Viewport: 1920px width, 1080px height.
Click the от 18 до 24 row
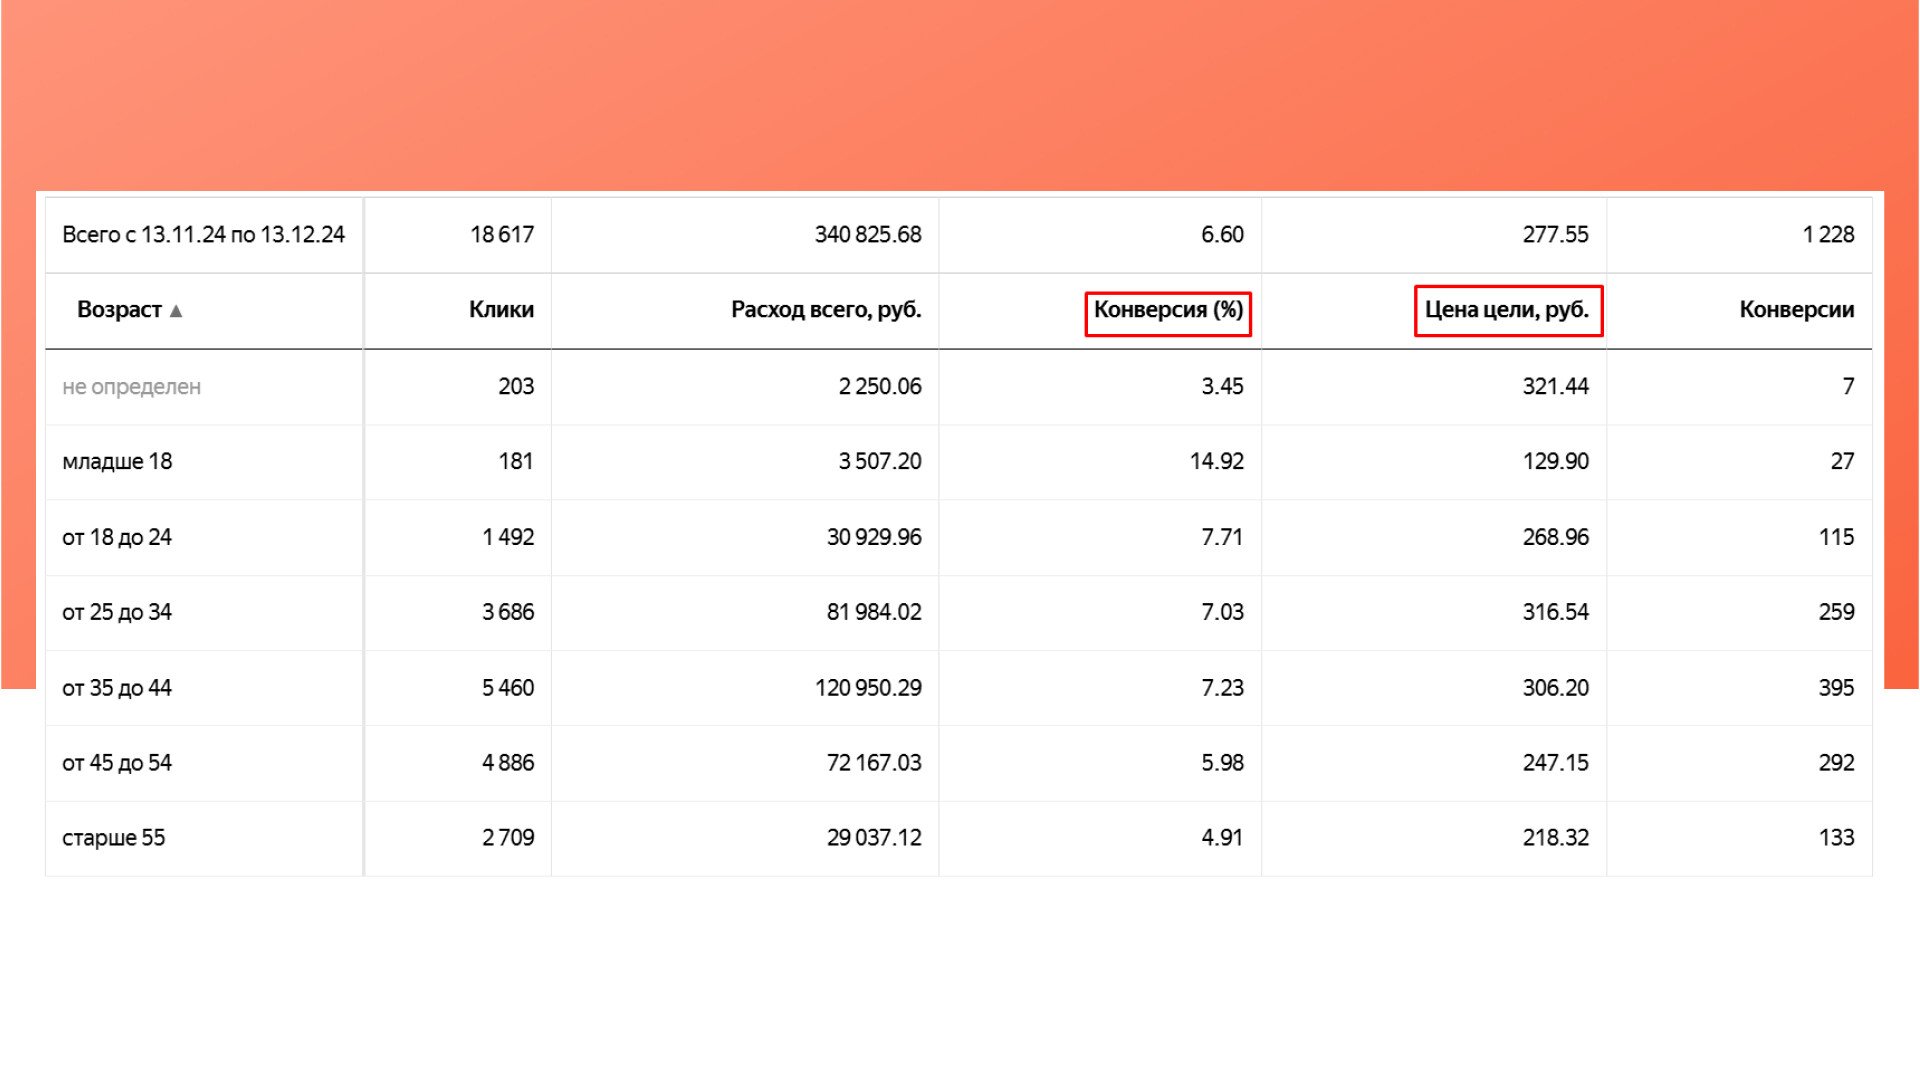(x=117, y=538)
